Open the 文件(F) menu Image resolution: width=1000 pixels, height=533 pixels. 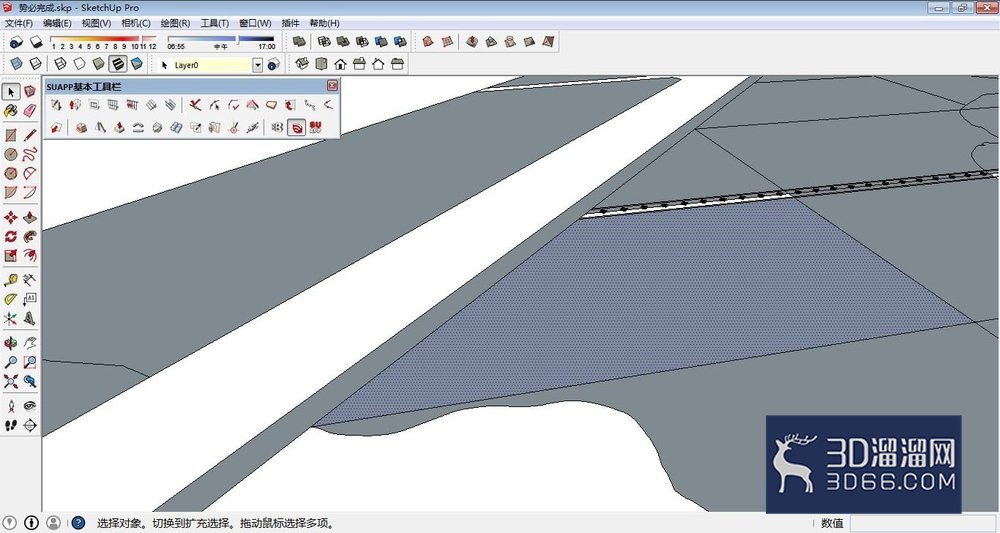[x=18, y=23]
